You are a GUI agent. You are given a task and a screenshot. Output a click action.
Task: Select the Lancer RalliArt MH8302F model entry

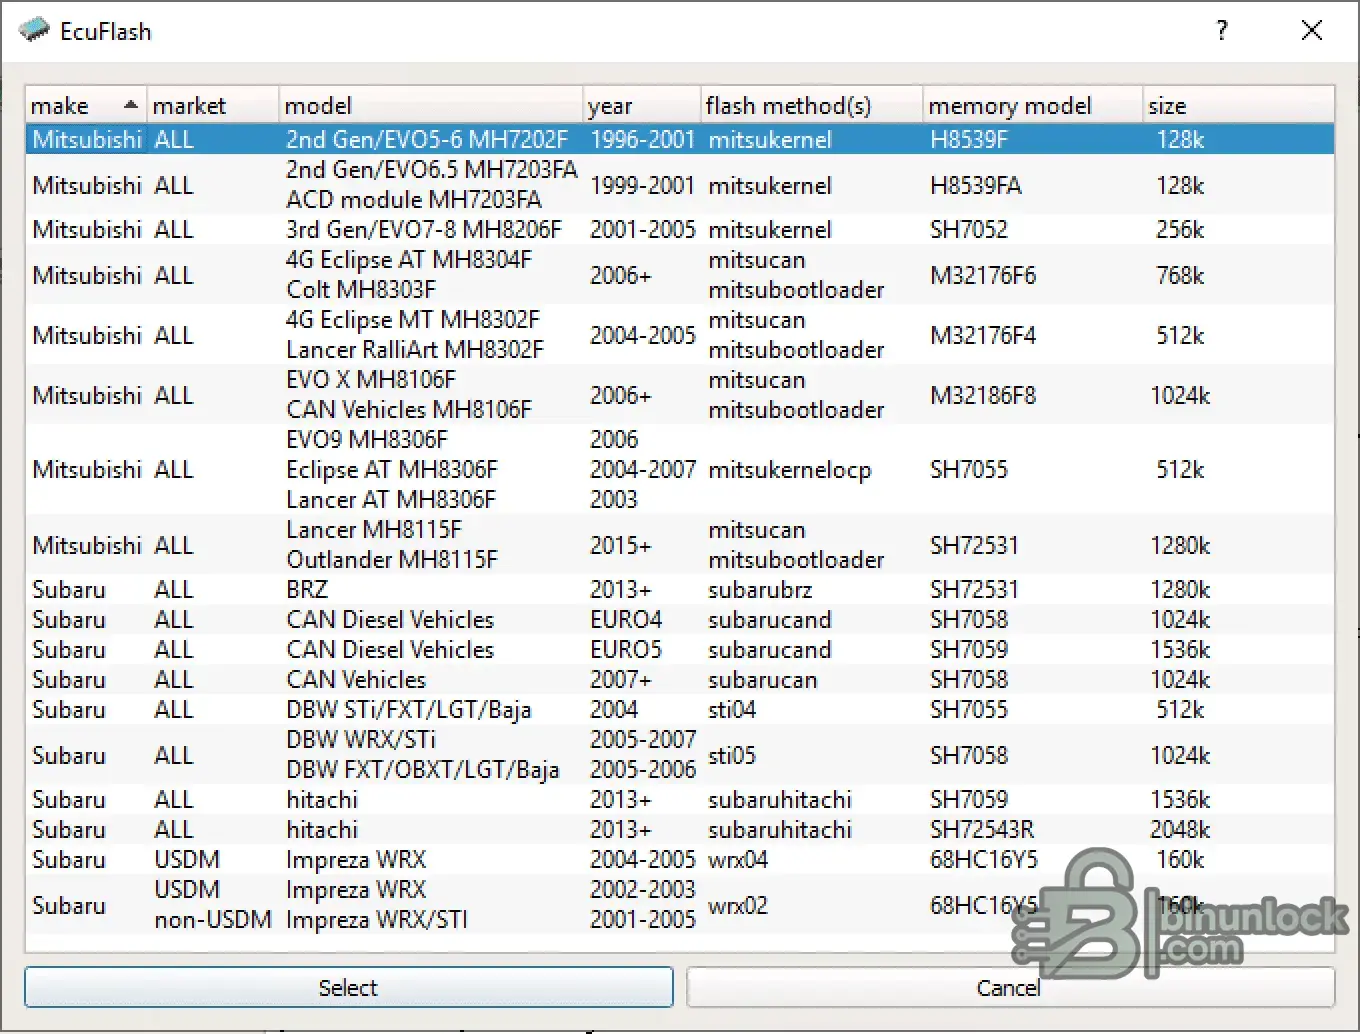[415, 349]
